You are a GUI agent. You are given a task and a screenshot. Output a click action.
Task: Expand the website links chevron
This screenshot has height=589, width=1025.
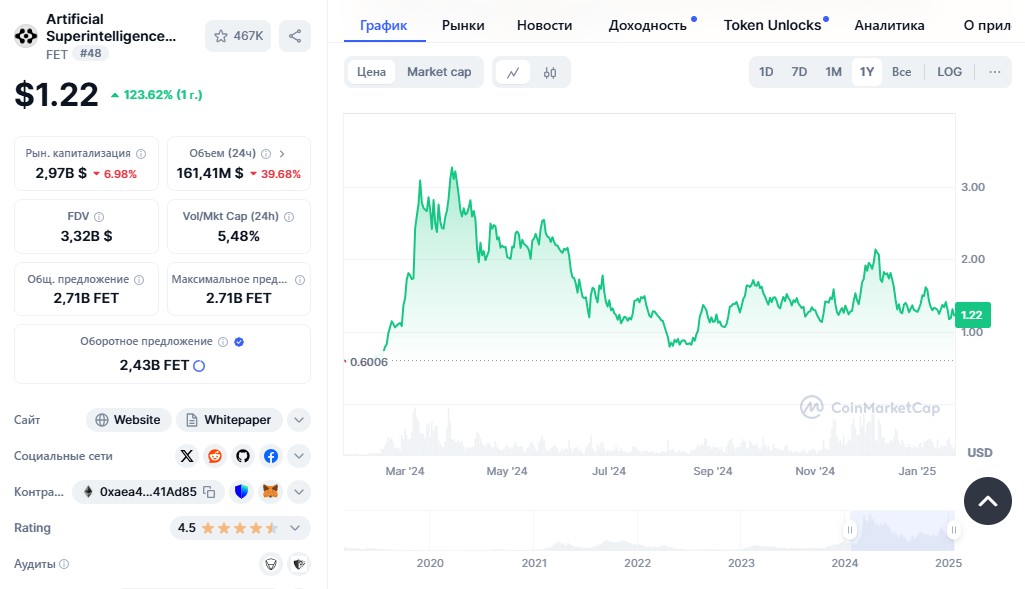[x=299, y=420]
